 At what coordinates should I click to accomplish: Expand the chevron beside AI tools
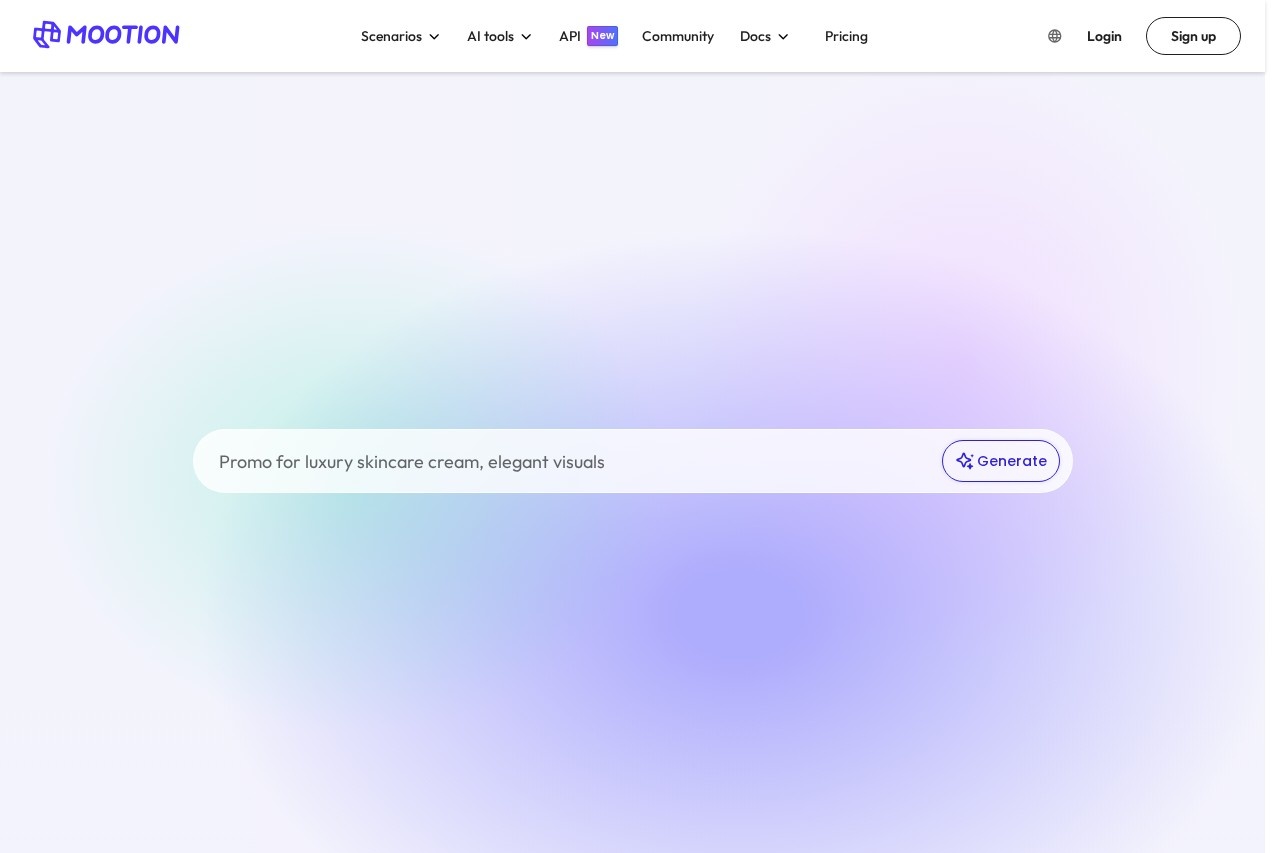click(x=526, y=37)
